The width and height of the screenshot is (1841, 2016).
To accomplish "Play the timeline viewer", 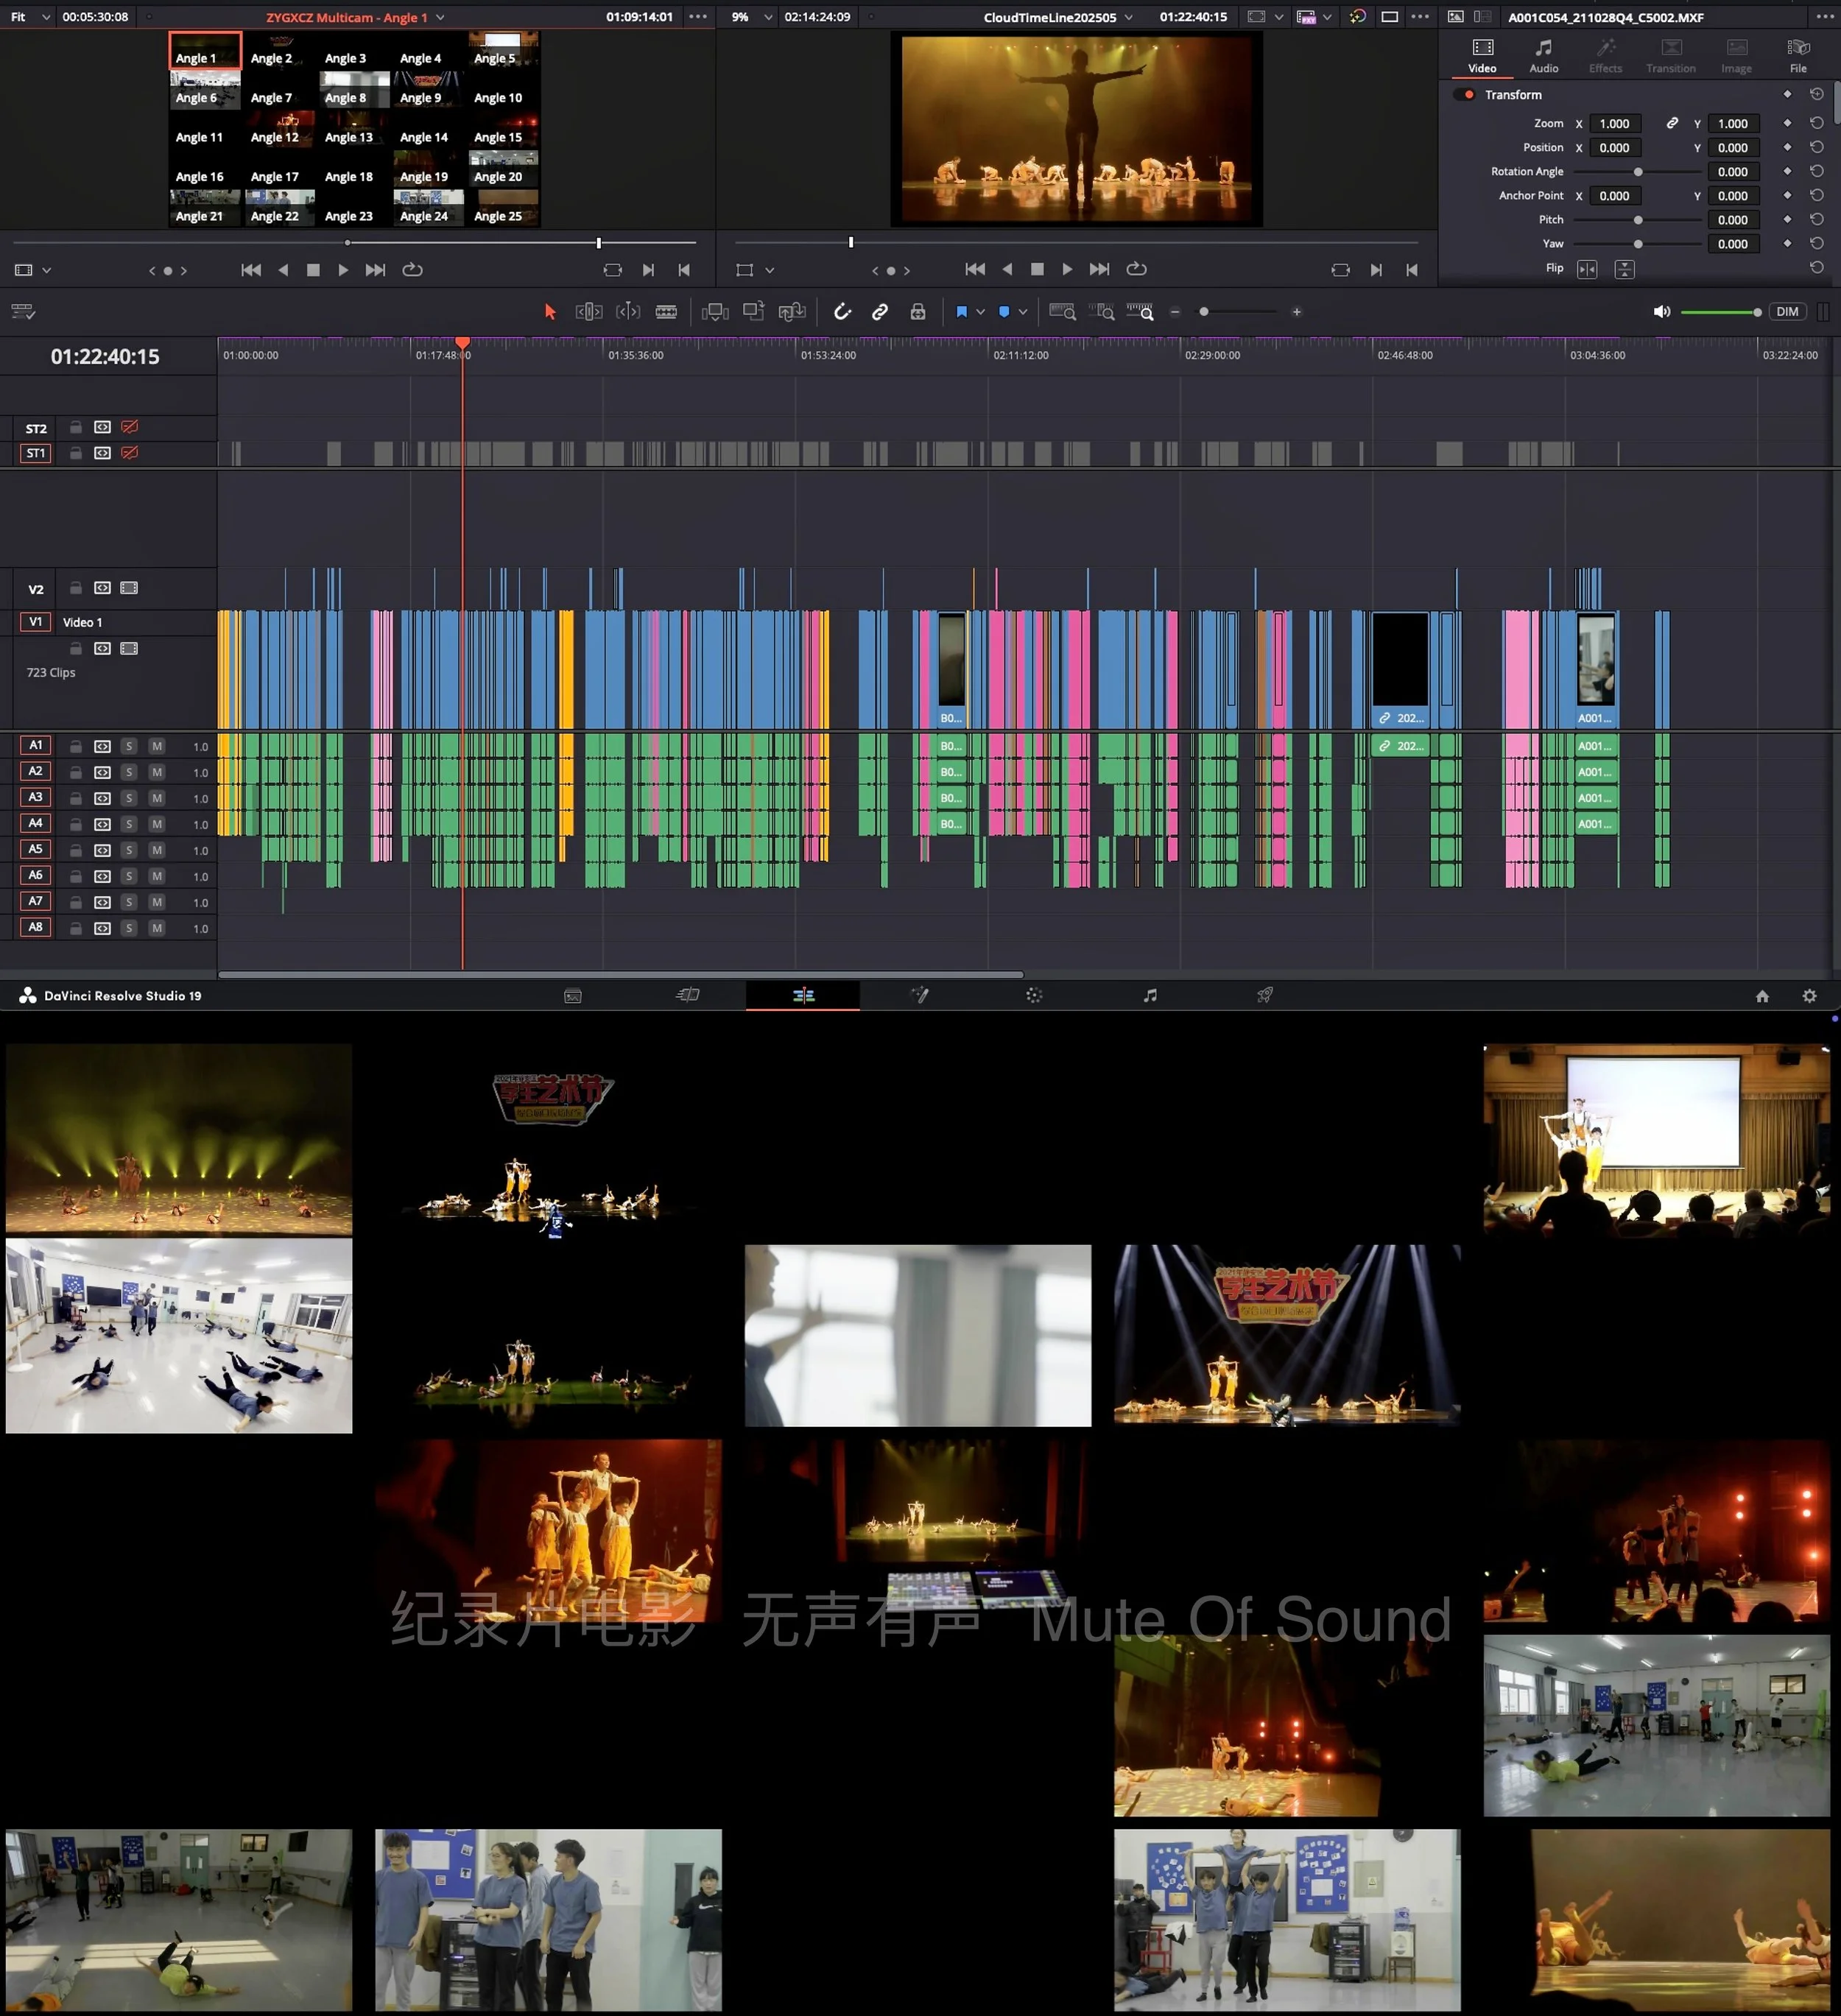I will coord(1067,269).
